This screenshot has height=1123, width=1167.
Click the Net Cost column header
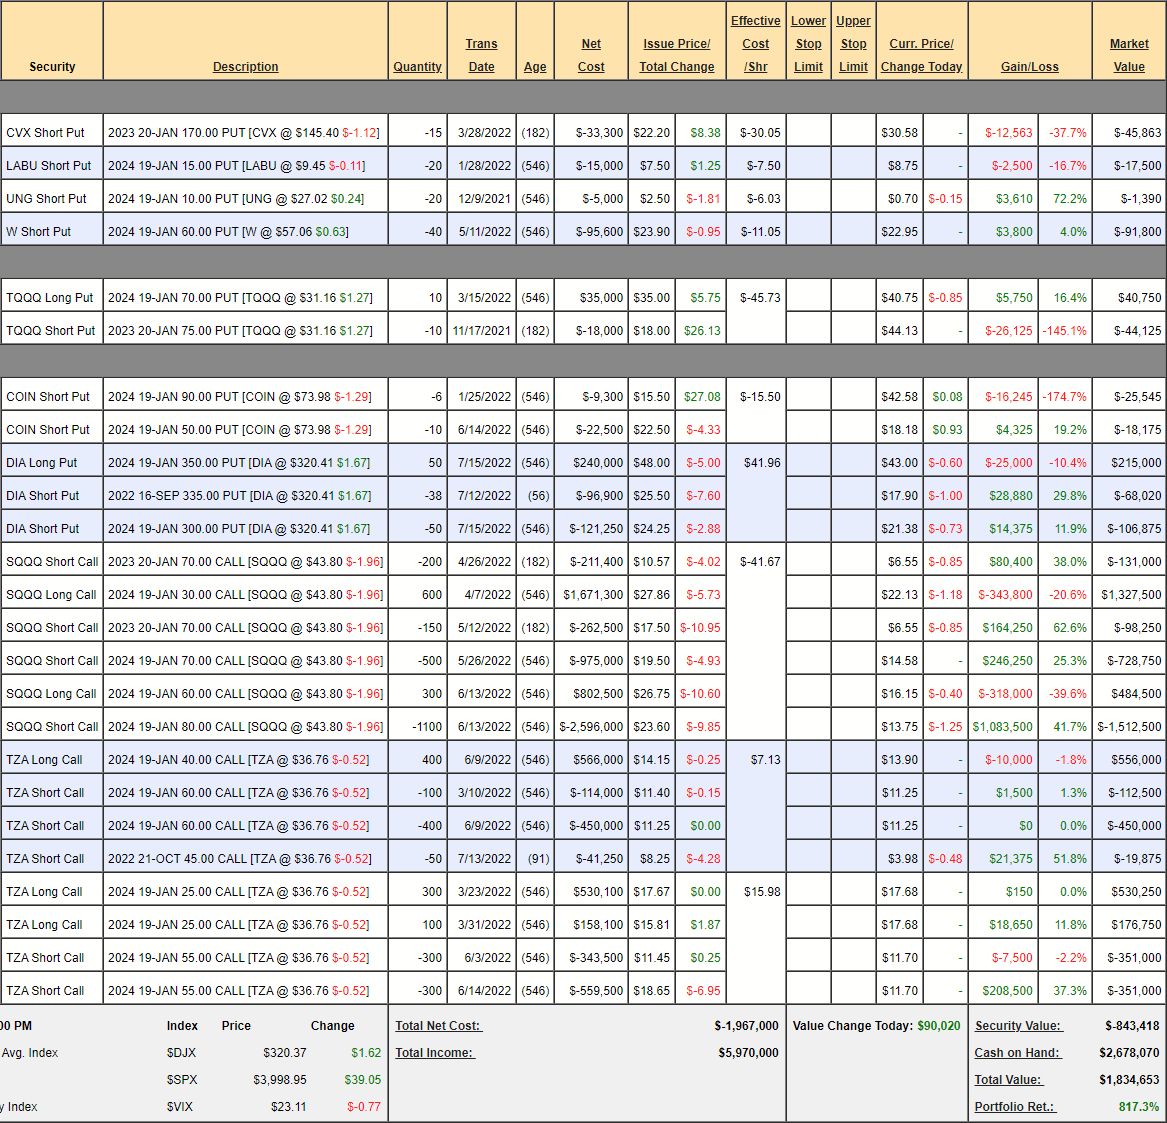pos(591,55)
